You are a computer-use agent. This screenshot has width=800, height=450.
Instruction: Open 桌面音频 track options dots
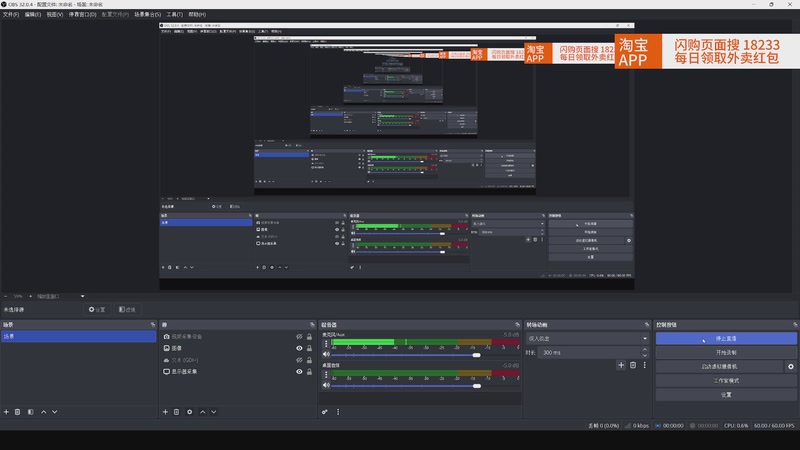coord(326,374)
